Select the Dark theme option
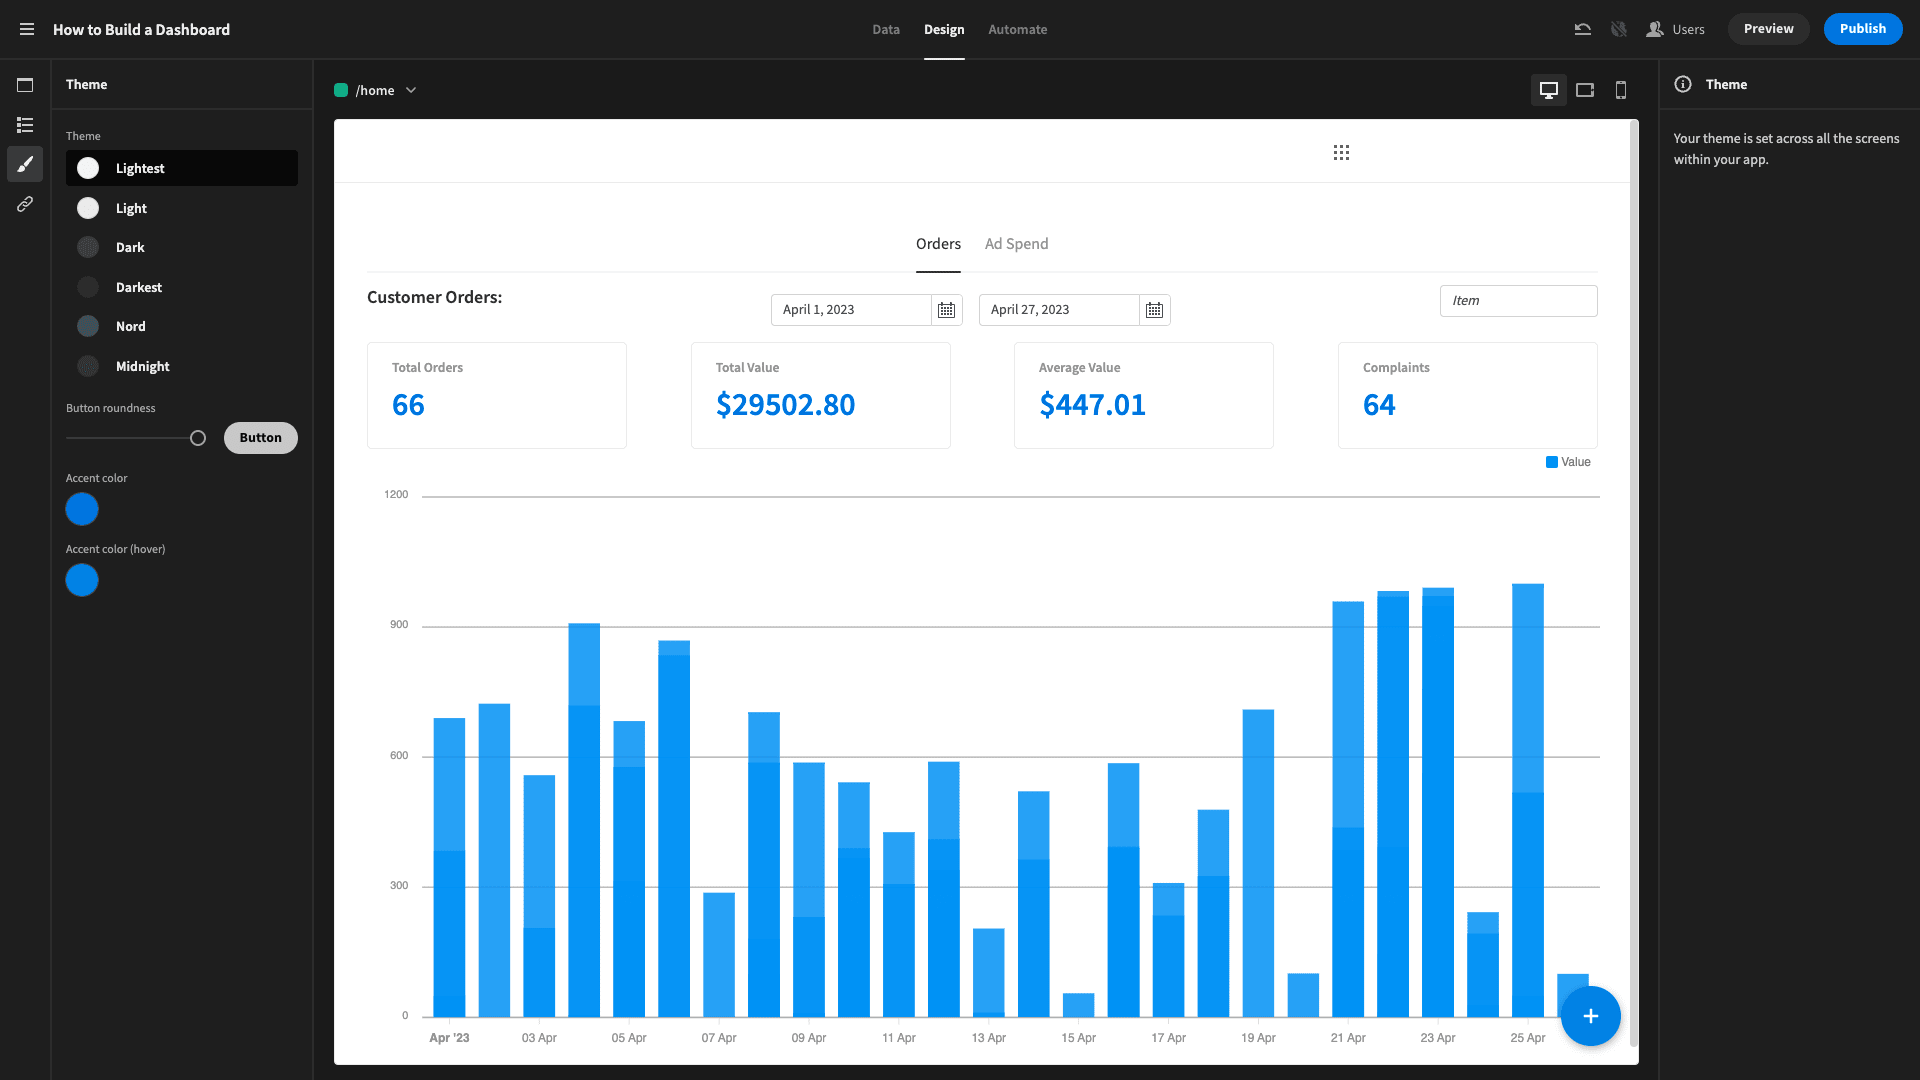The width and height of the screenshot is (1920, 1080). tap(129, 247)
